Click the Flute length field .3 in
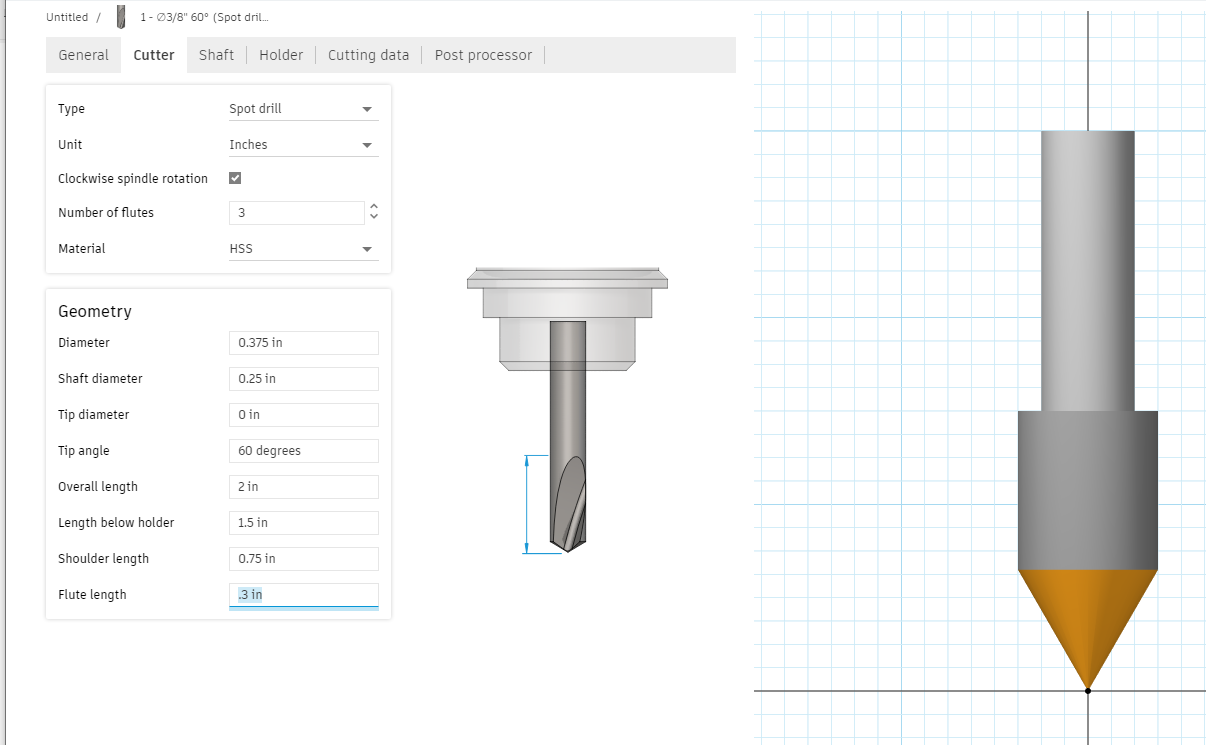The width and height of the screenshot is (1206, 745). coord(304,595)
